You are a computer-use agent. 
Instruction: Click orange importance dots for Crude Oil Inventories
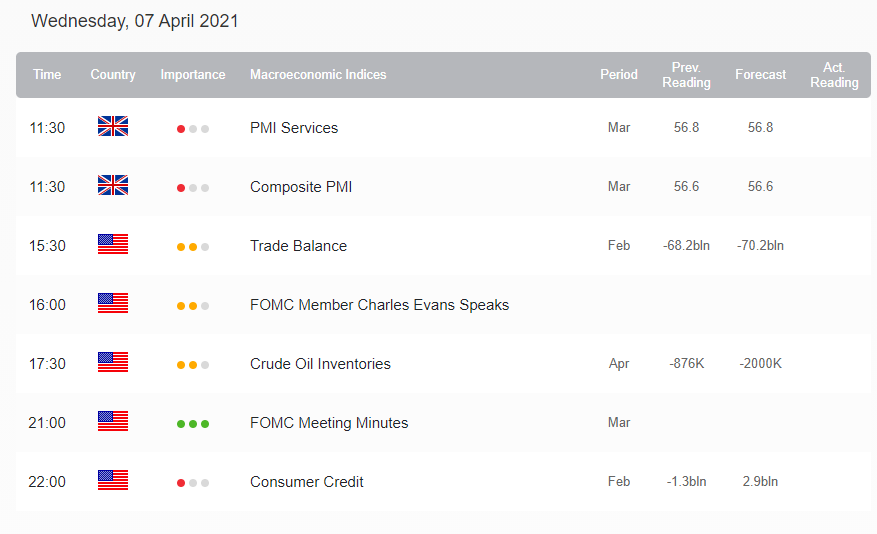pos(193,365)
